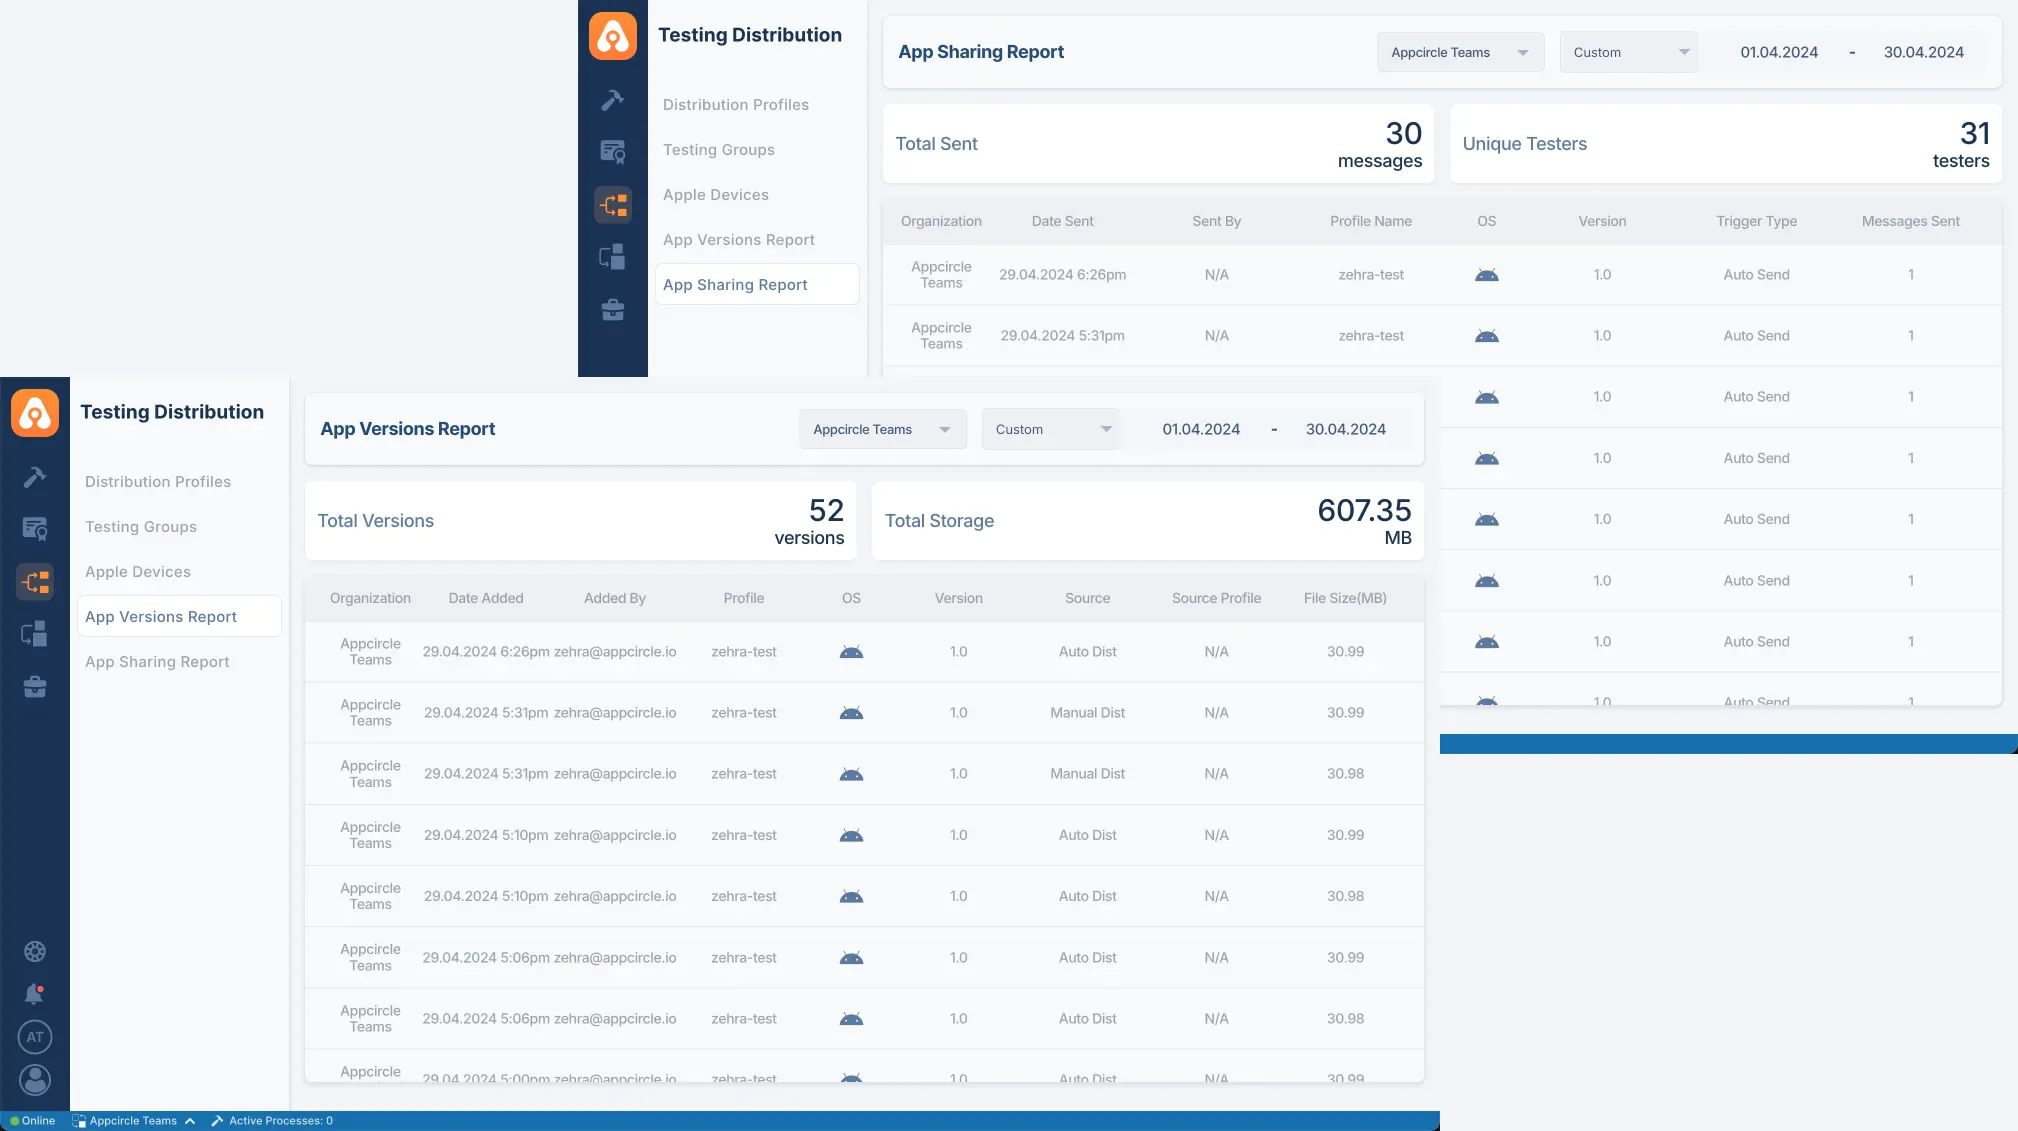The image size is (2018, 1131).
Task: Open the user profile avatar icon
Action: pos(35,1080)
